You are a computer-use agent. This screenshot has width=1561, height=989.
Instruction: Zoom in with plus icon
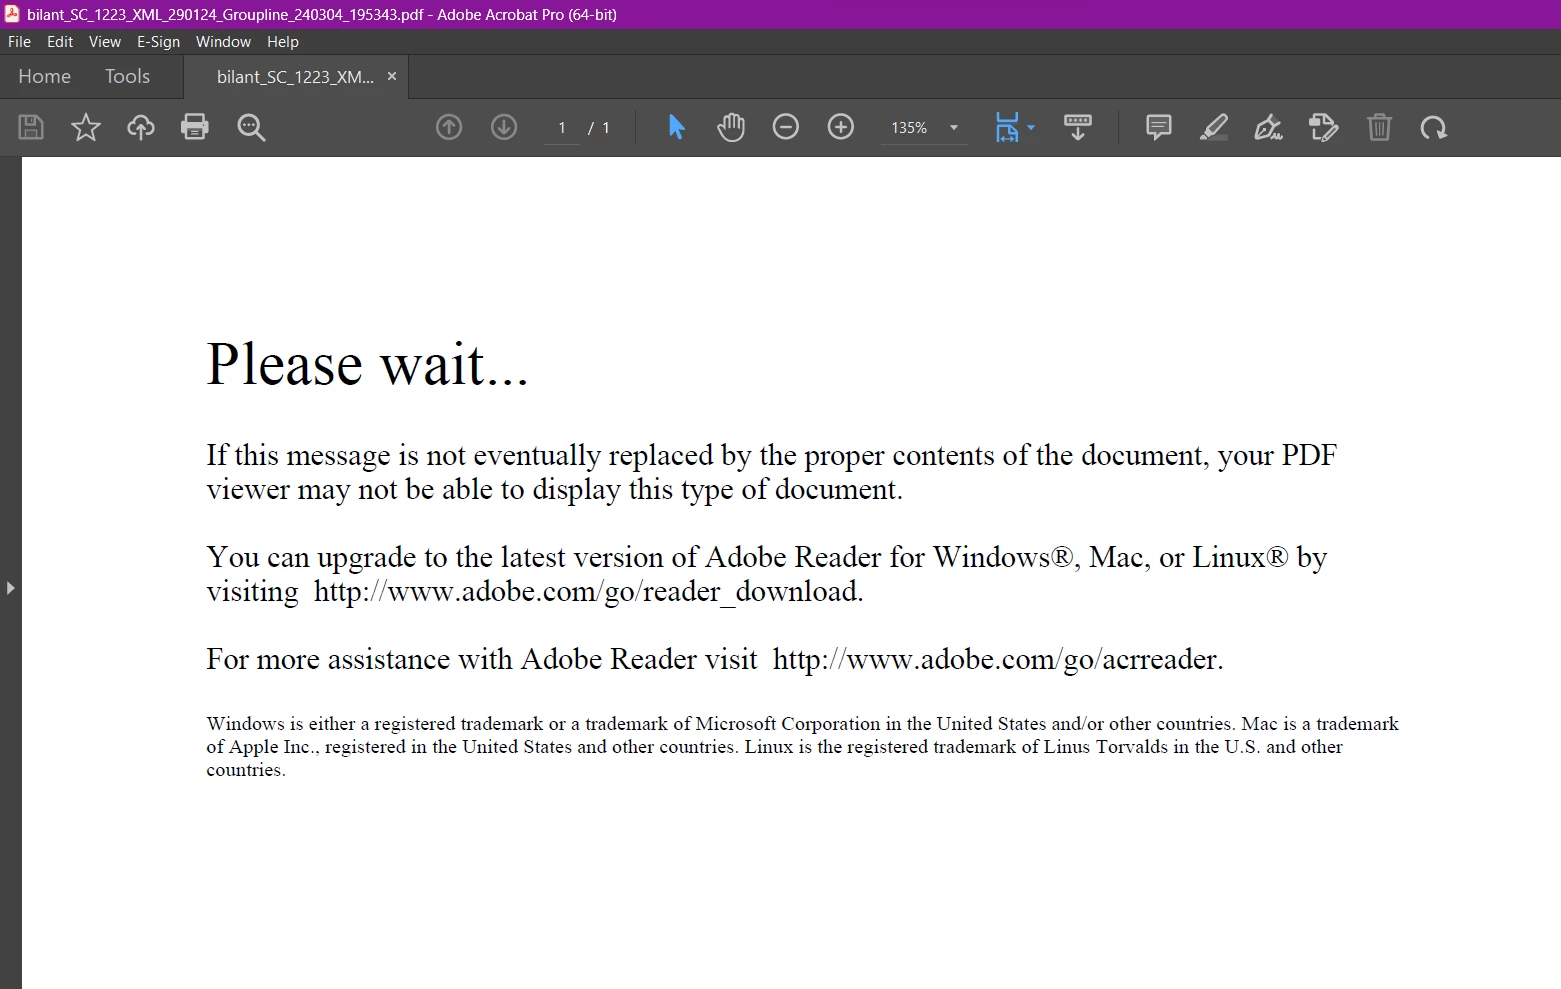(x=841, y=127)
